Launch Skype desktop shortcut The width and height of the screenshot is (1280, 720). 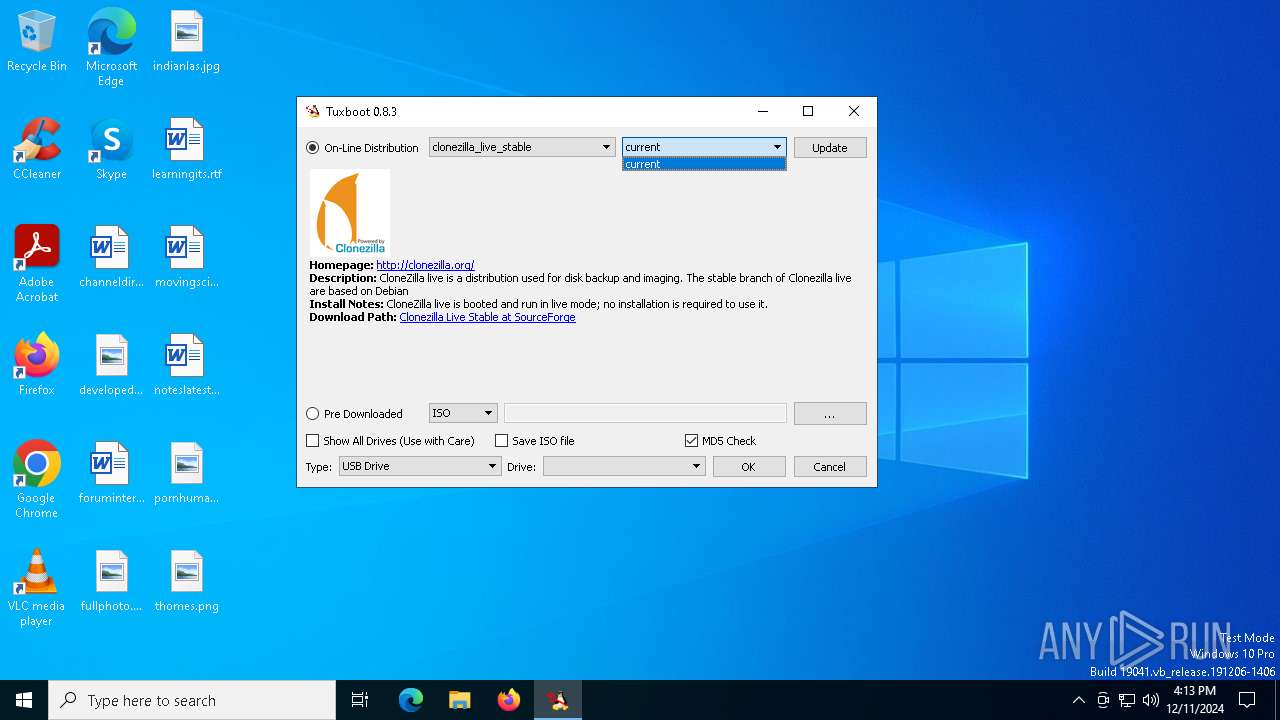111,150
